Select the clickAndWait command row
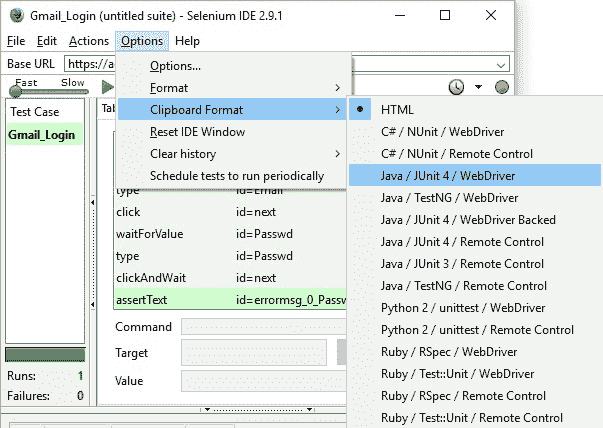The width and height of the screenshot is (603, 428). point(230,278)
